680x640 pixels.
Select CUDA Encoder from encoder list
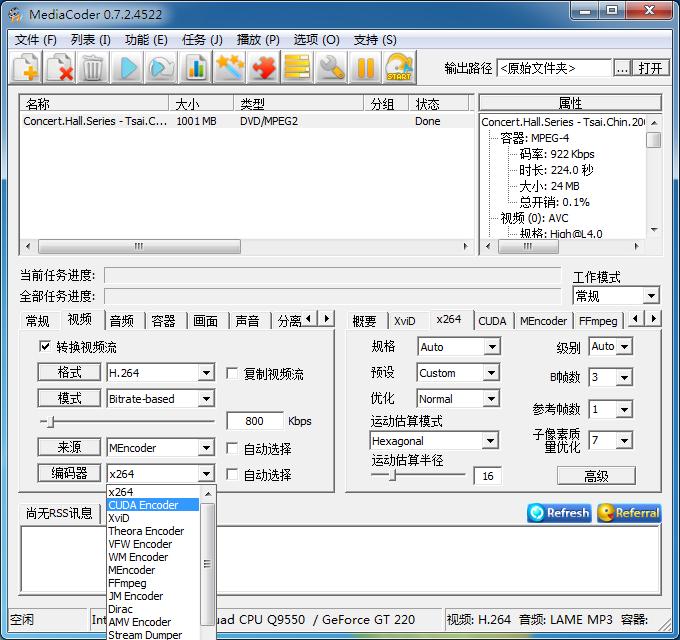pos(144,505)
